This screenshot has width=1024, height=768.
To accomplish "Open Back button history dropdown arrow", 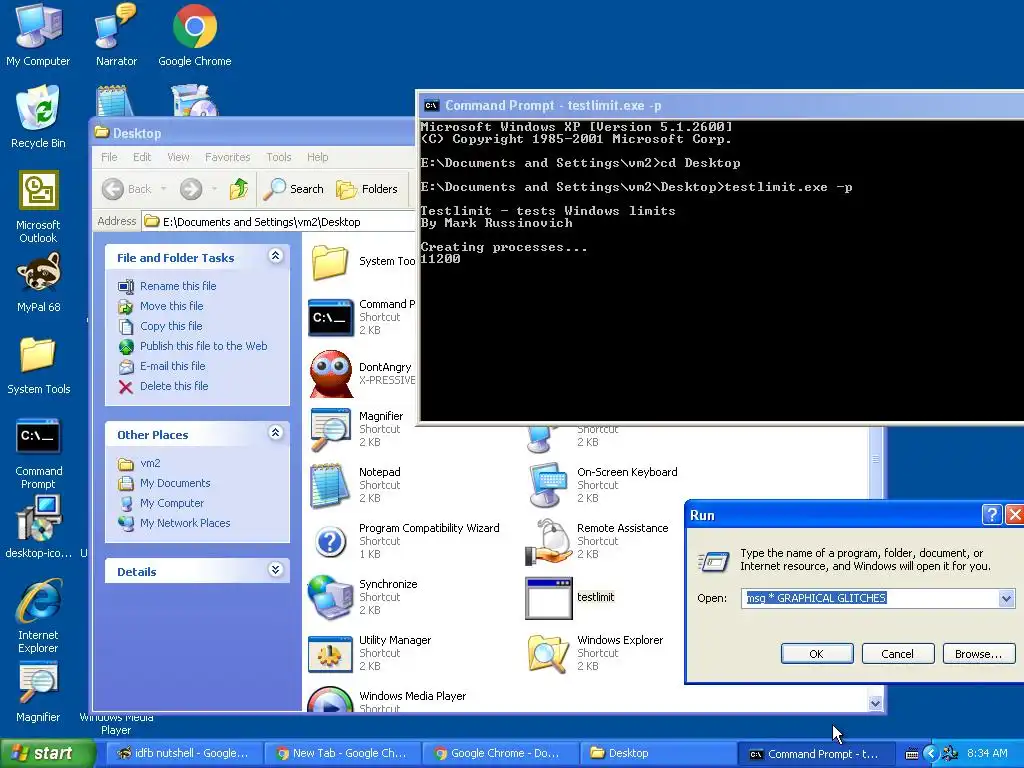I will pos(163,189).
